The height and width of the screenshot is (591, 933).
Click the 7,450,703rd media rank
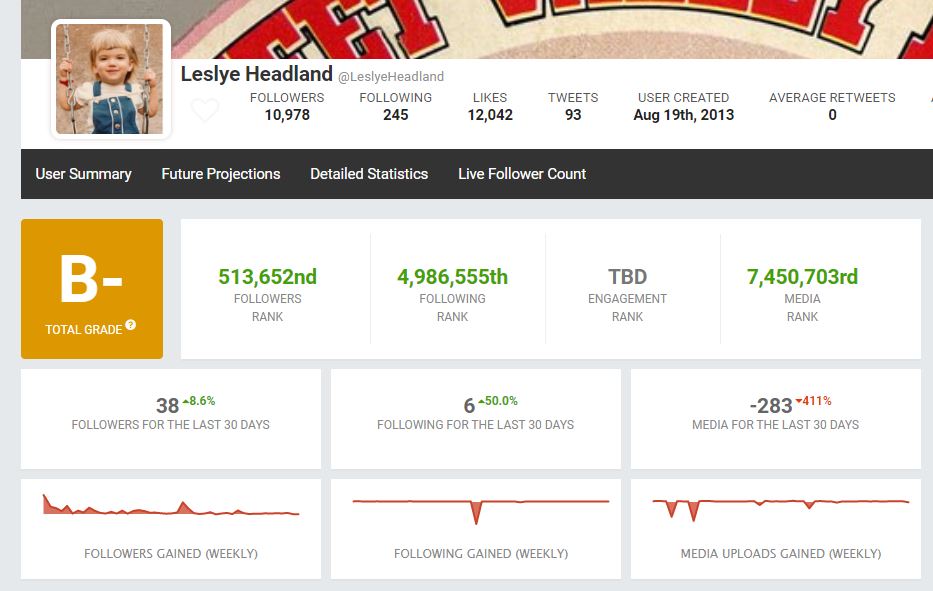pyautogui.click(x=802, y=277)
